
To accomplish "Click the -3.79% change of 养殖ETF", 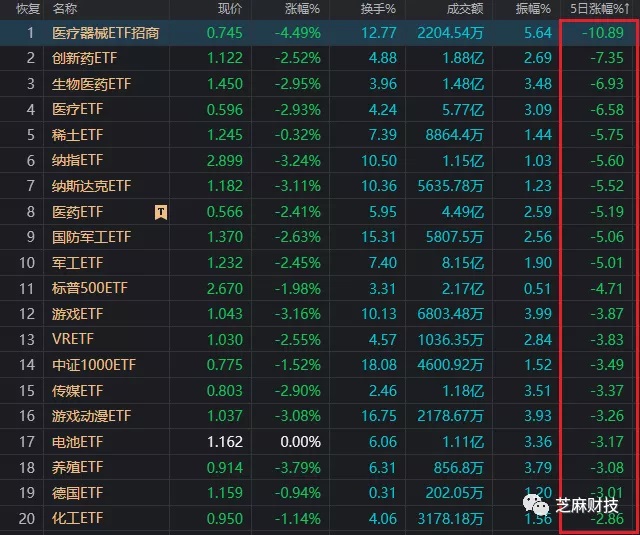I will [298, 467].
